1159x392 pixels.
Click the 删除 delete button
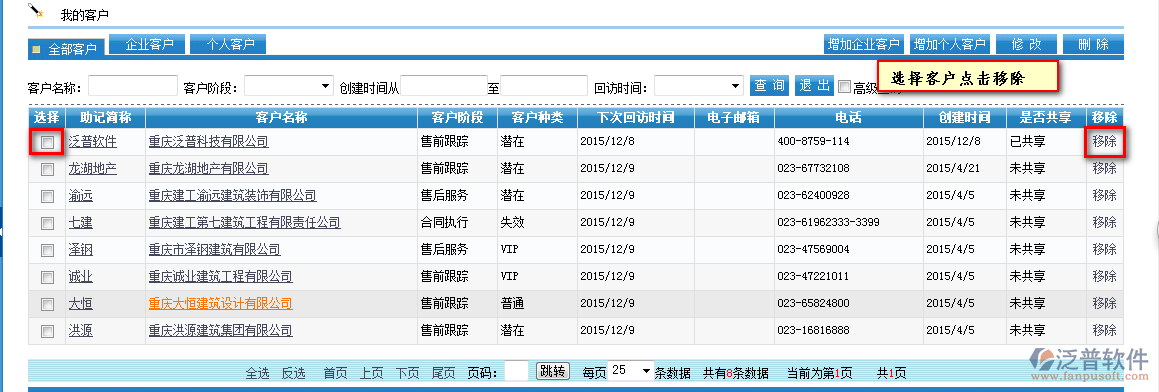coord(1093,44)
